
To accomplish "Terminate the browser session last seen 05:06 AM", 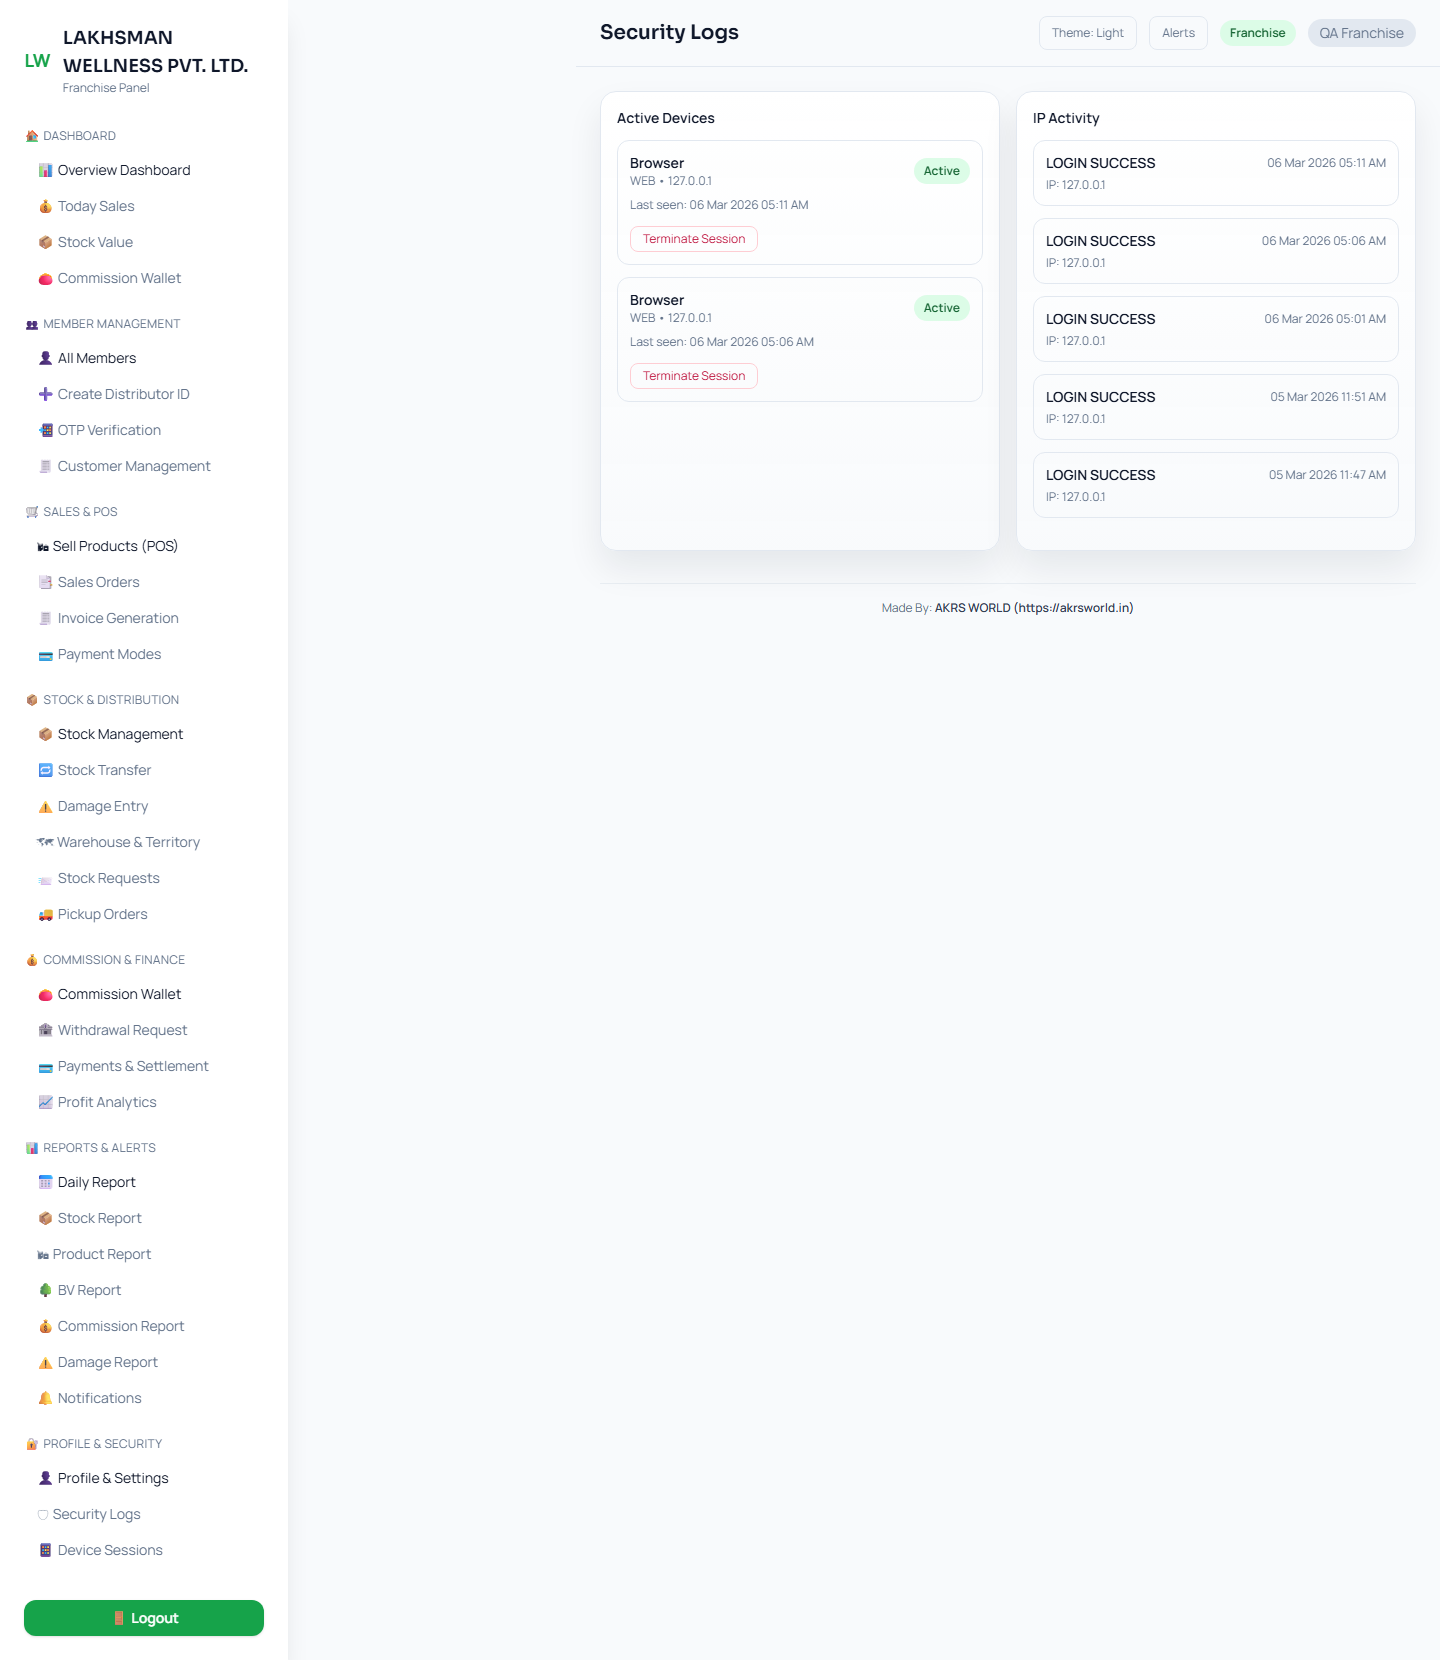I will click(x=694, y=376).
